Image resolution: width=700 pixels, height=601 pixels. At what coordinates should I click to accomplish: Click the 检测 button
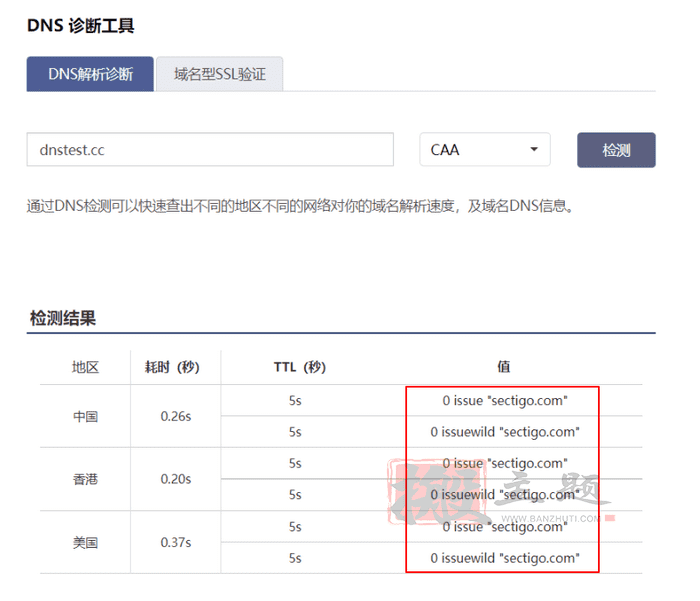click(616, 150)
